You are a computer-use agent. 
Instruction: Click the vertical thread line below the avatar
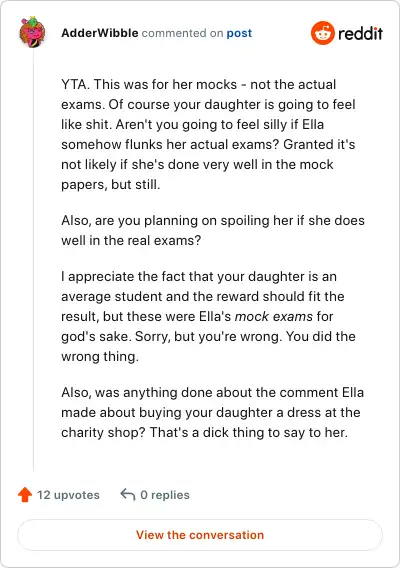(33, 261)
